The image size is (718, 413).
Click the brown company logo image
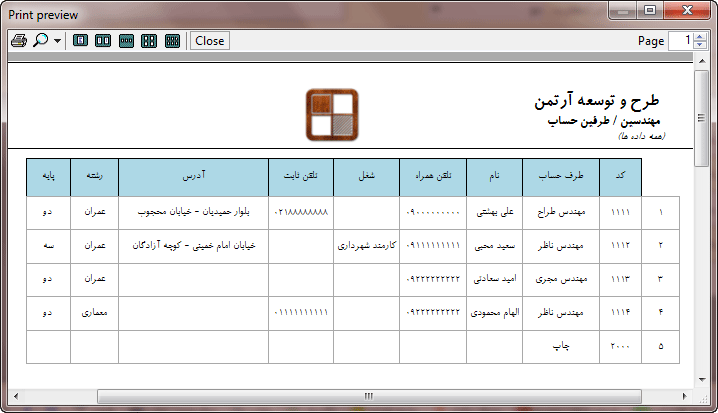click(332, 115)
